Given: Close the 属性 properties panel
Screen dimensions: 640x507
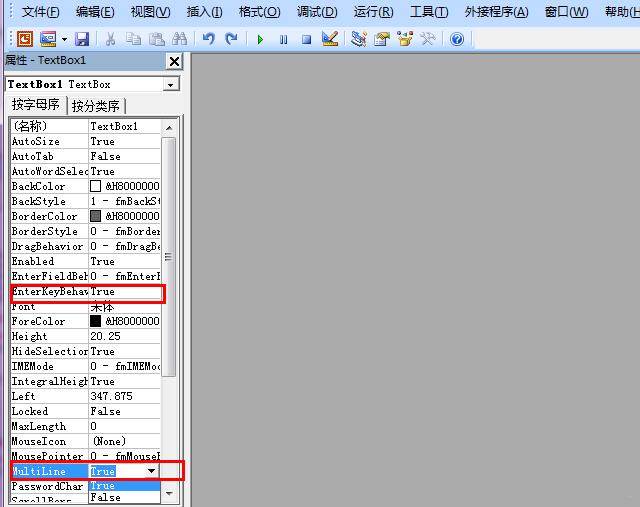Looking at the screenshot, I should 173,61.
